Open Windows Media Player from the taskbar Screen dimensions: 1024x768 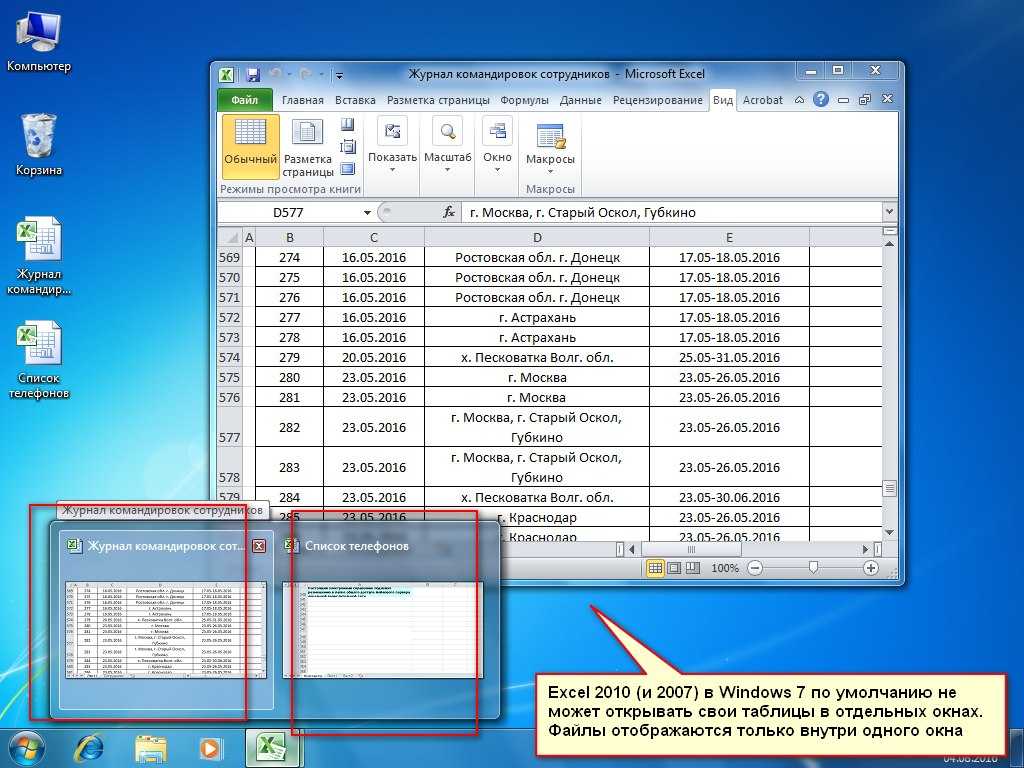pyautogui.click(x=210, y=748)
